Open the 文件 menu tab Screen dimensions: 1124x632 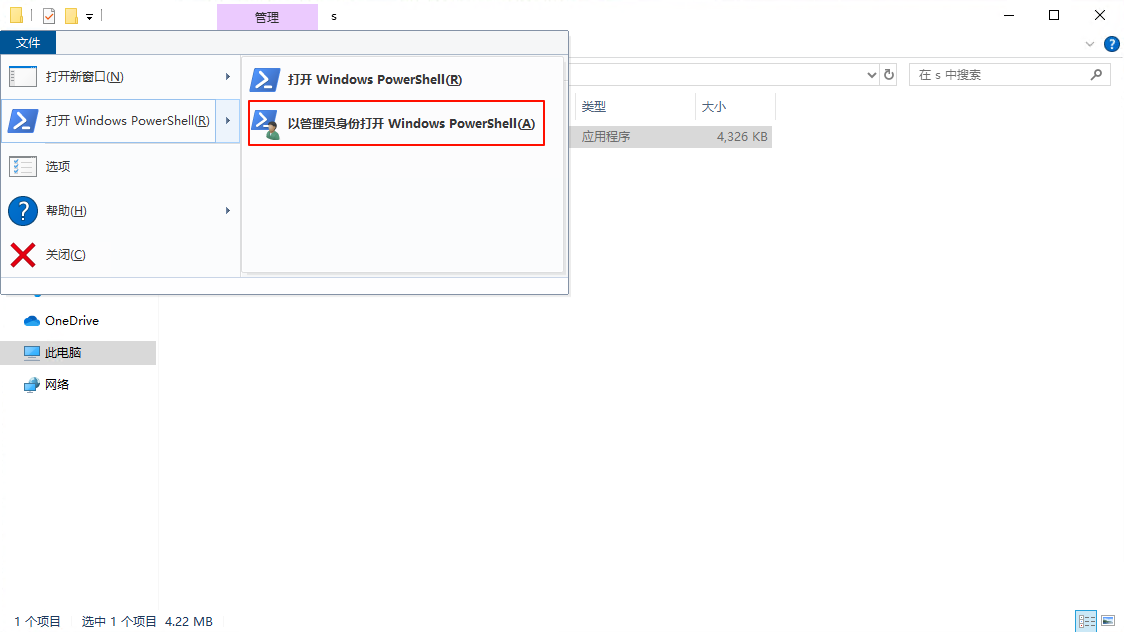click(28, 43)
